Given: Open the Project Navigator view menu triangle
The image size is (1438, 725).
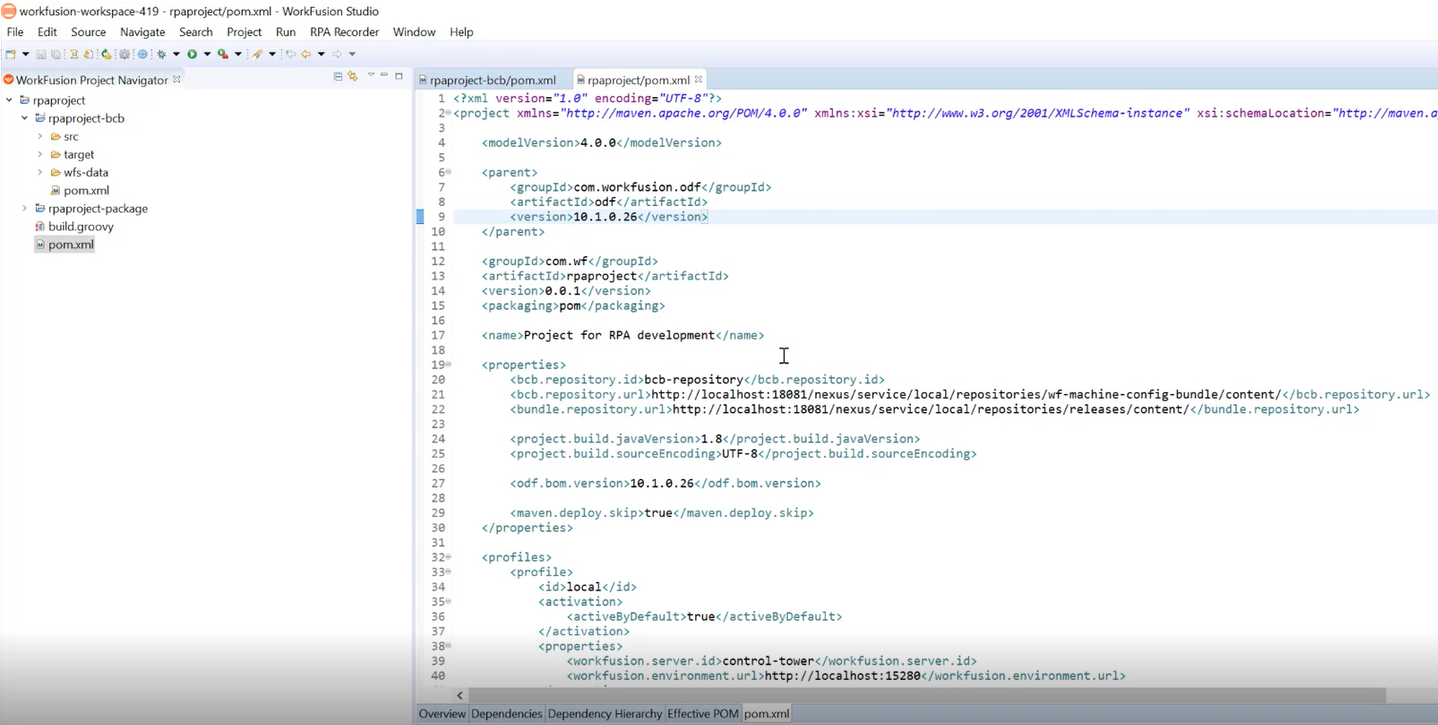Looking at the screenshot, I should 371,74.
